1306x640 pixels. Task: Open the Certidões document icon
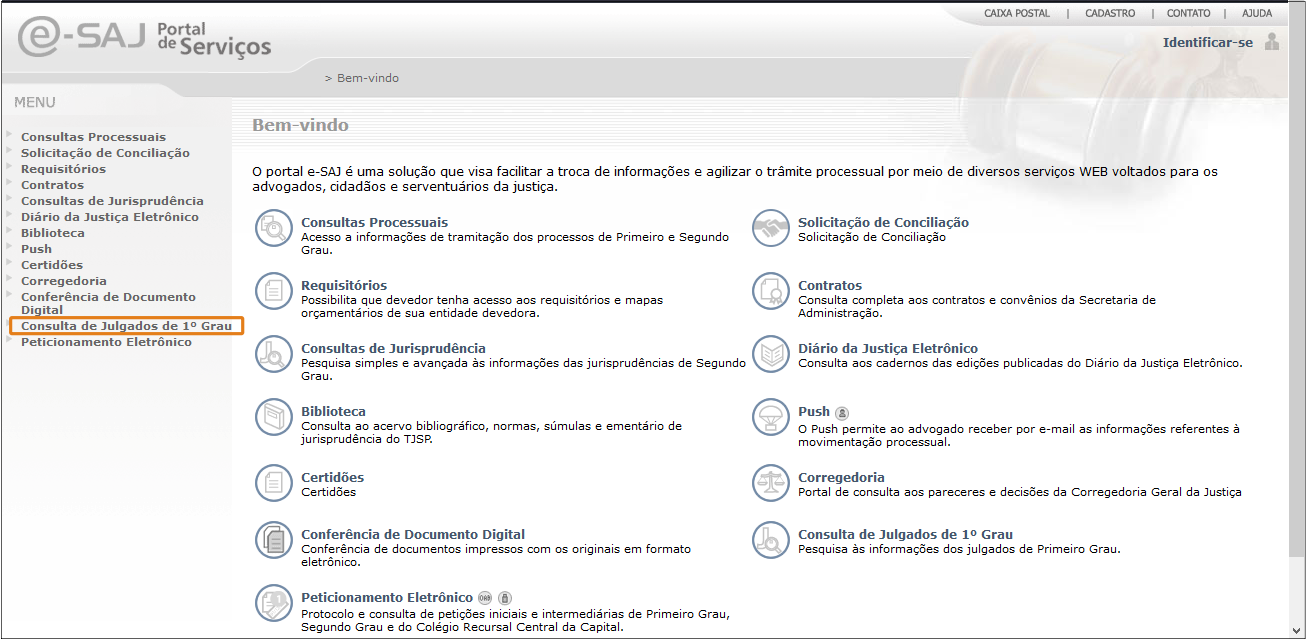coord(272,484)
